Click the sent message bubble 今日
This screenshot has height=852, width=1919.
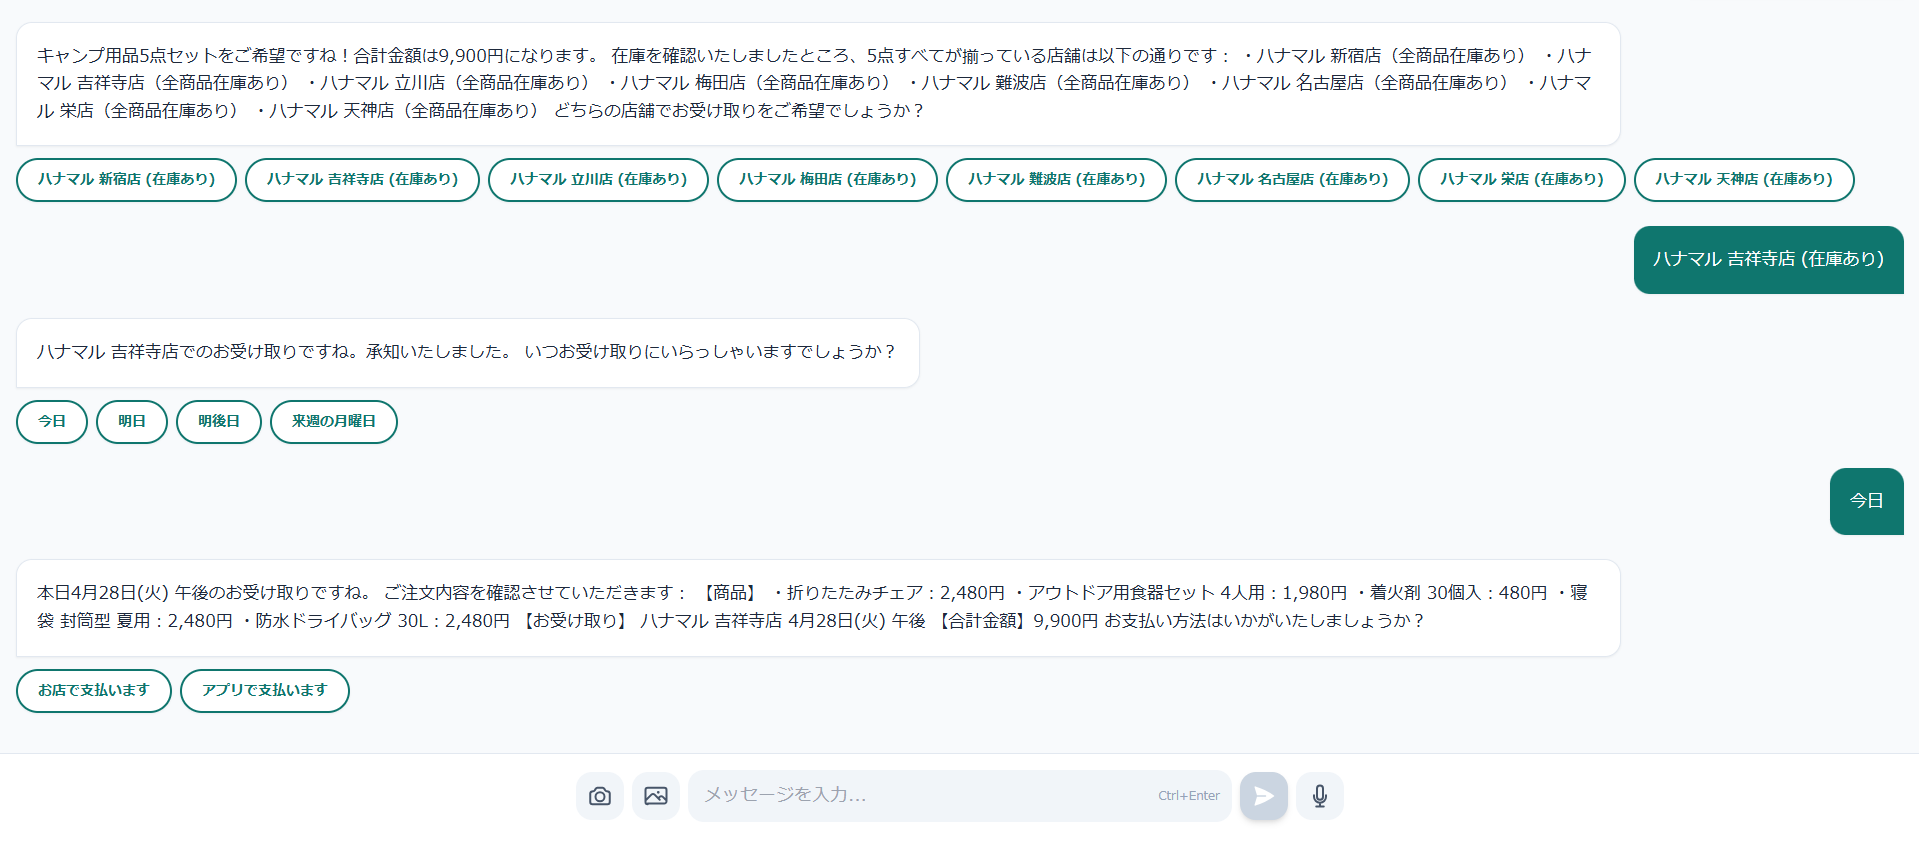(1866, 501)
